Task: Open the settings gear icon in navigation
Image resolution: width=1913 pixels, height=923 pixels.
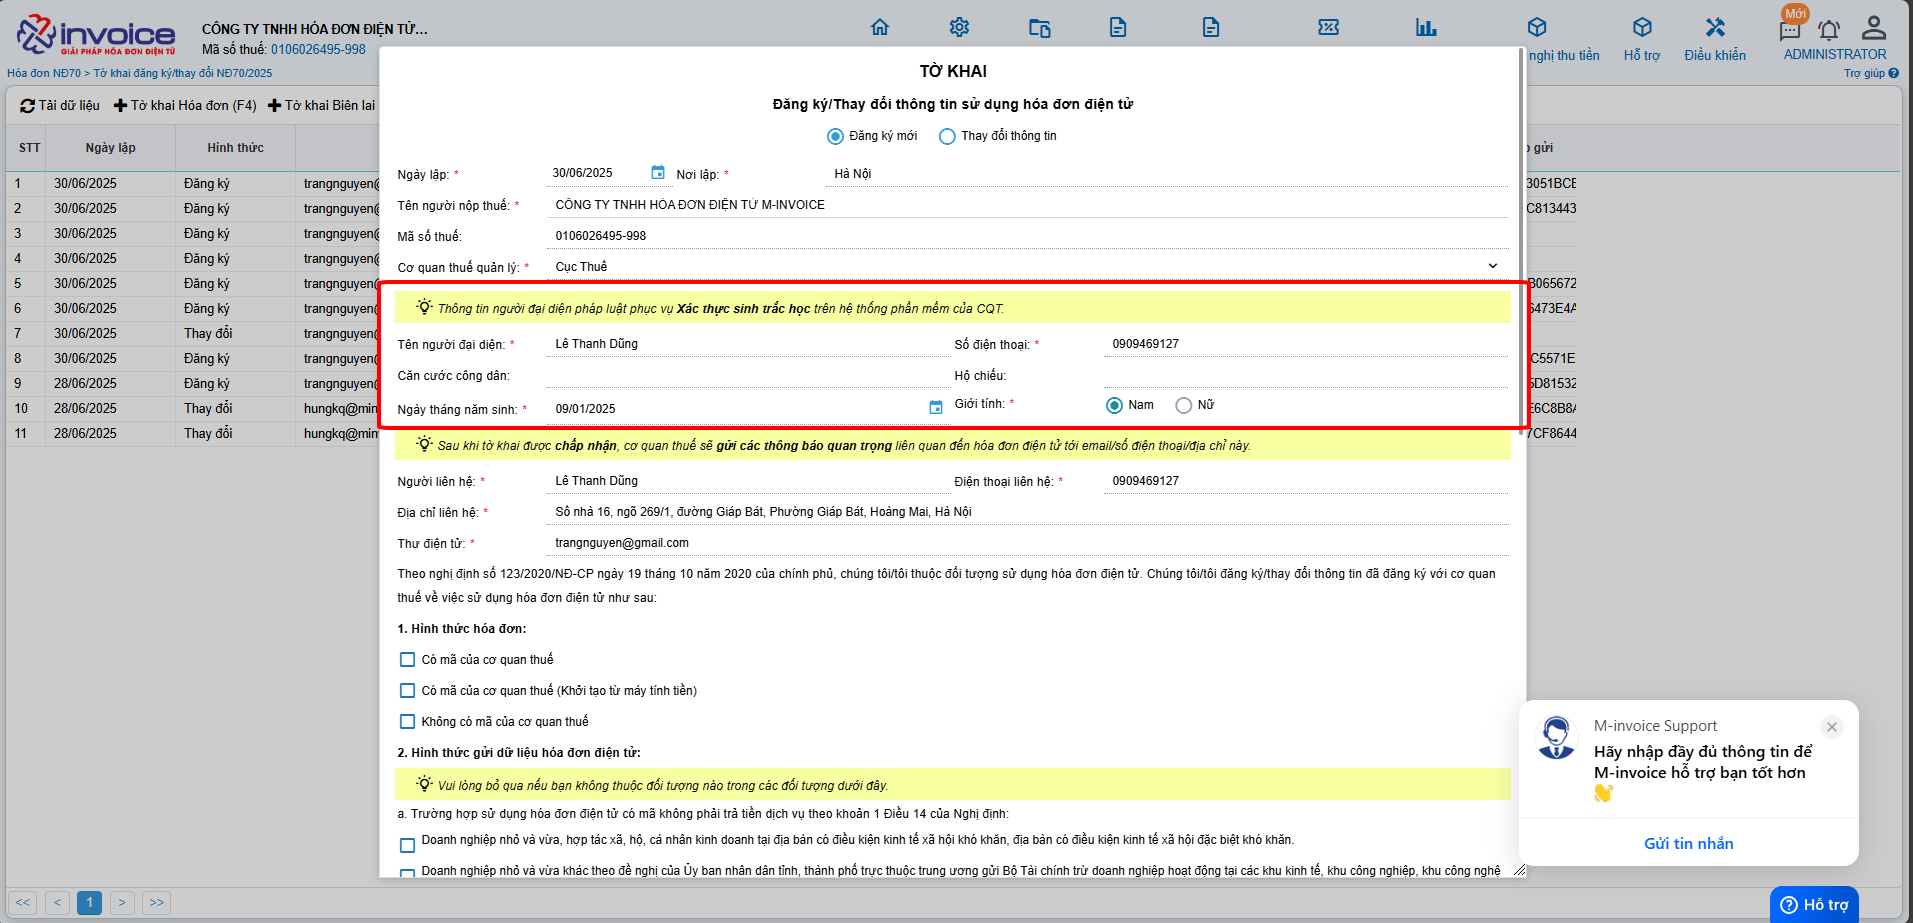Action: coord(959,27)
